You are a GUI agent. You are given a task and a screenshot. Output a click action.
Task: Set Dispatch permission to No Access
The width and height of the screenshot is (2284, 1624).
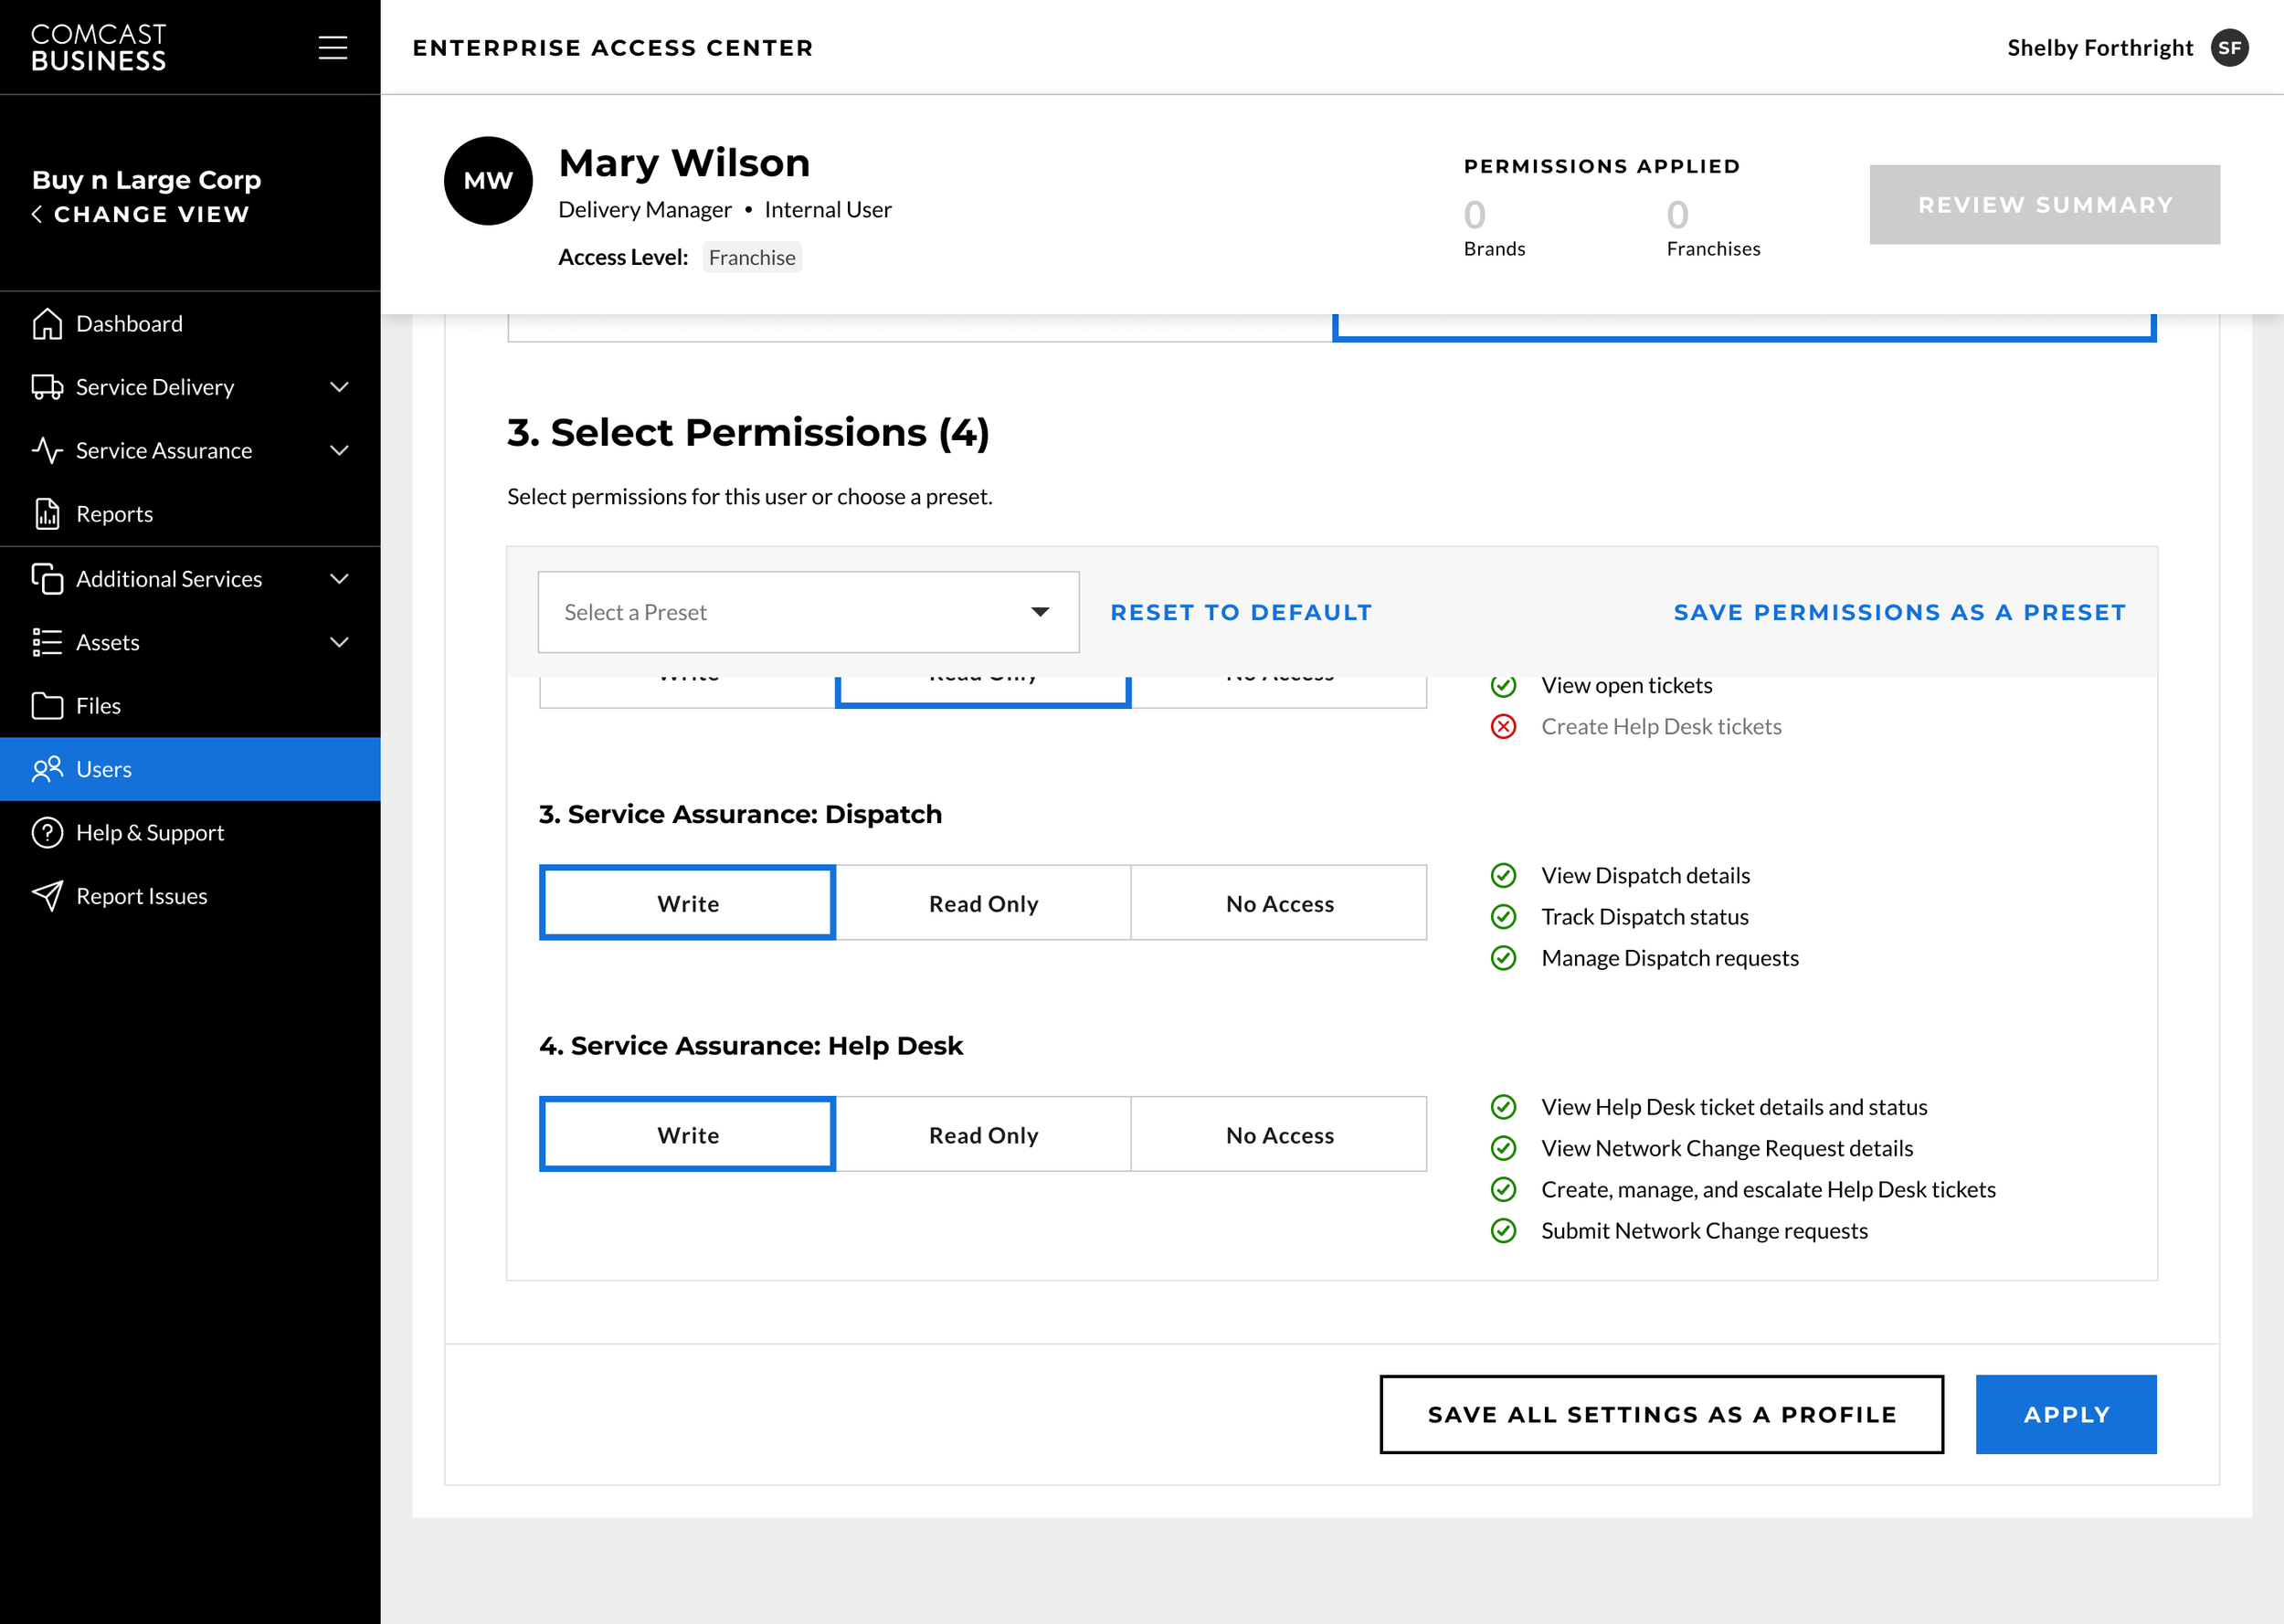[x=1279, y=903]
